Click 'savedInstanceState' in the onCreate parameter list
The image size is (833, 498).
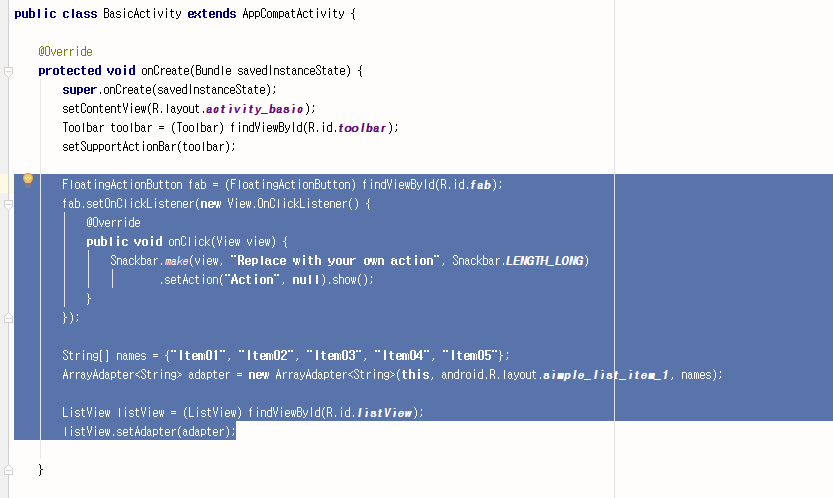(292, 71)
